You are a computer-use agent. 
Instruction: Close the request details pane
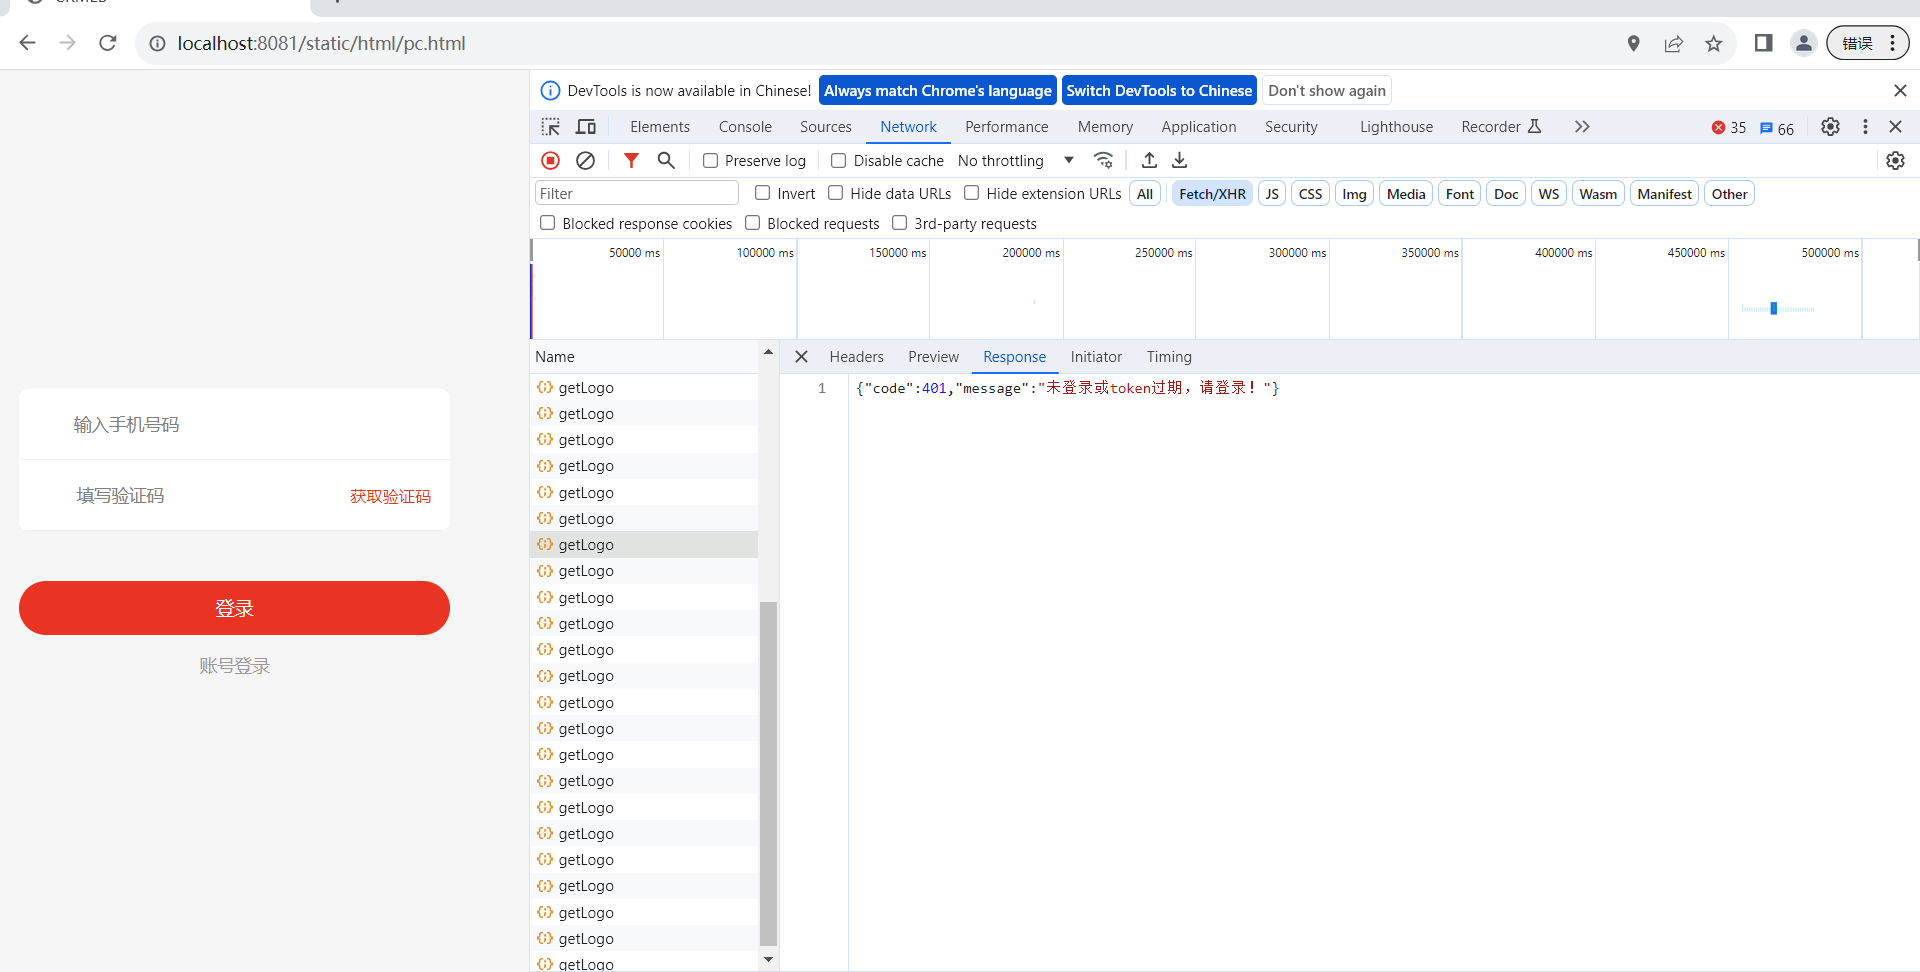pyautogui.click(x=801, y=357)
